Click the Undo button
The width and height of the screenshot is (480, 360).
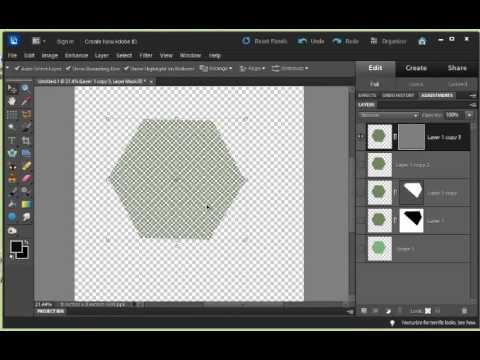(x=311, y=41)
